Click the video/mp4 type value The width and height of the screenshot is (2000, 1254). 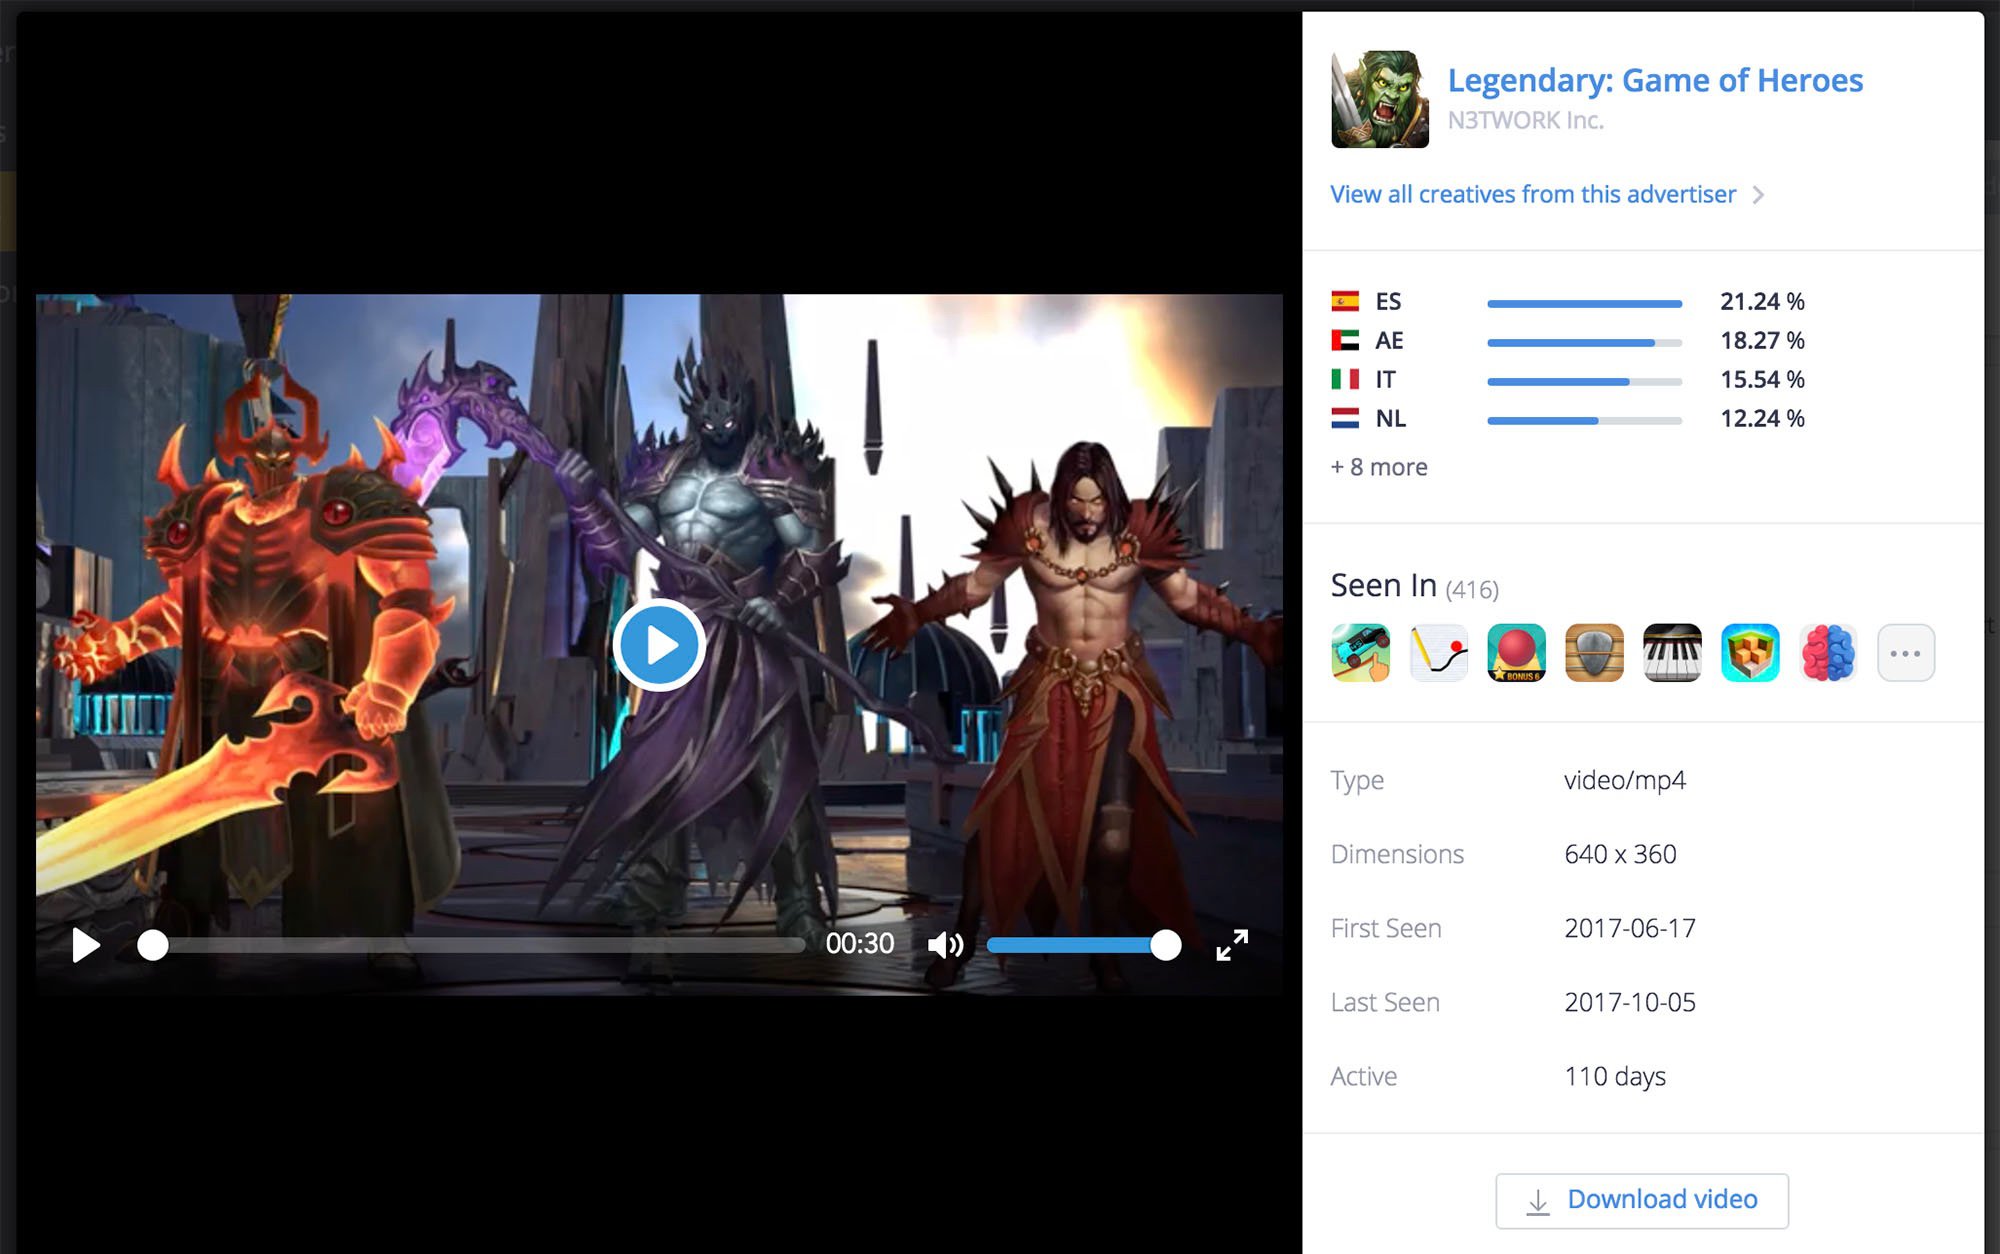1625,780
